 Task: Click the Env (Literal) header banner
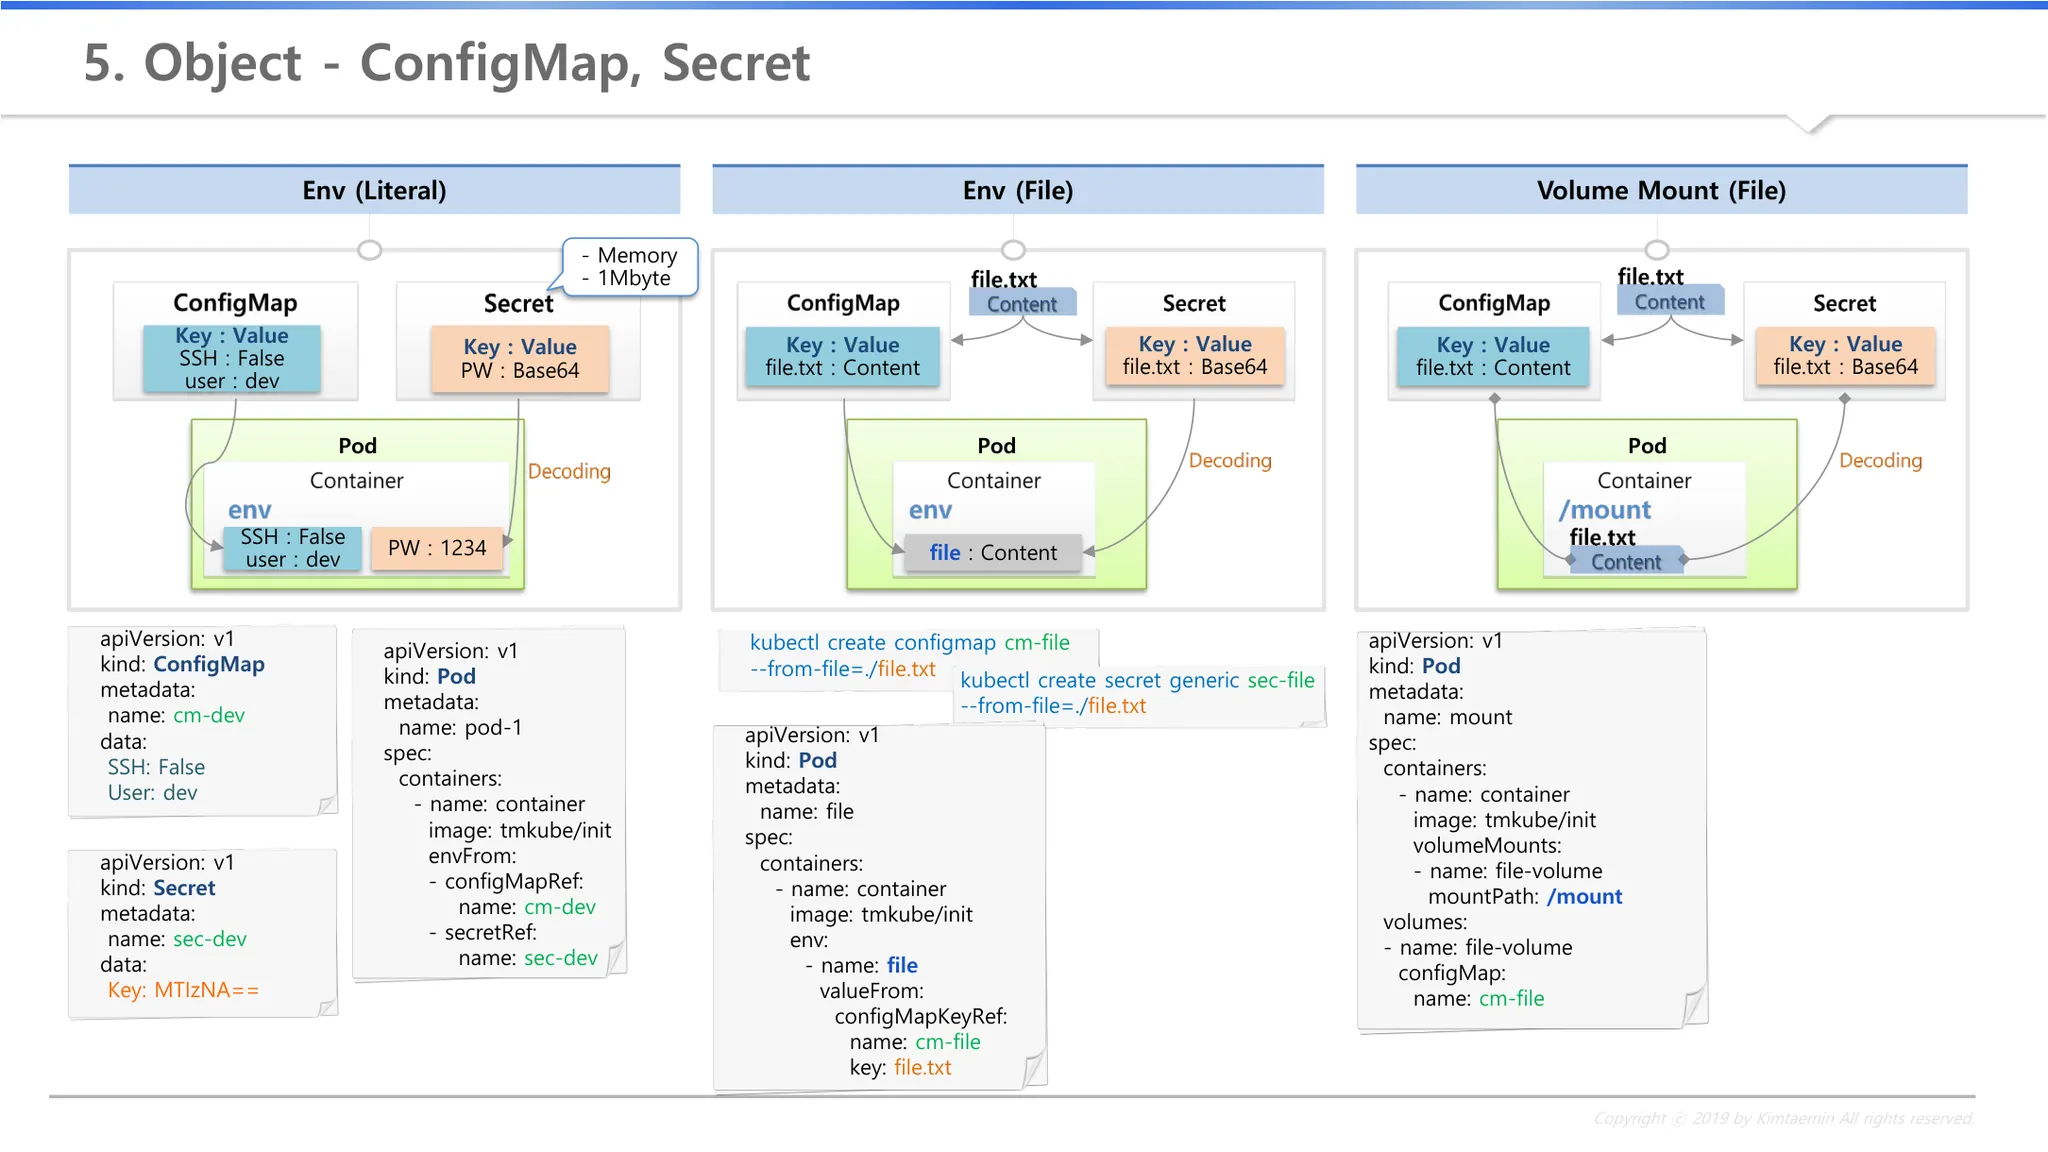(374, 190)
